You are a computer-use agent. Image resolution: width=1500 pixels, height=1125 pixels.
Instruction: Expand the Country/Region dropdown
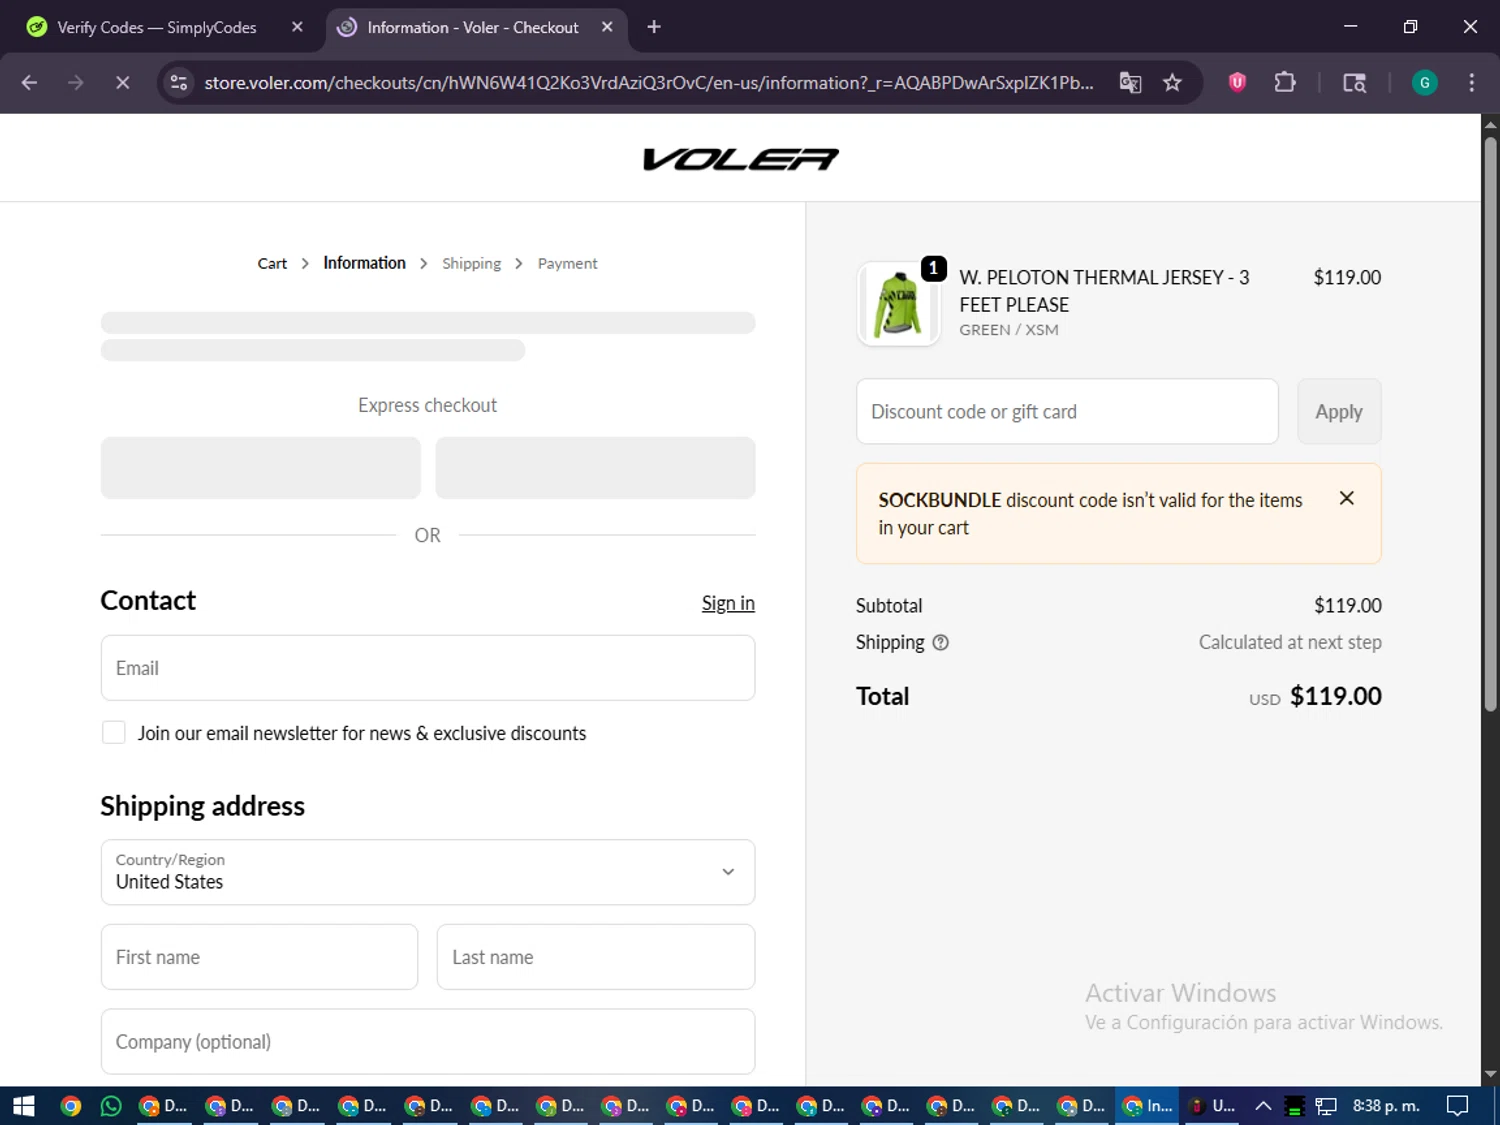tap(428, 872)
